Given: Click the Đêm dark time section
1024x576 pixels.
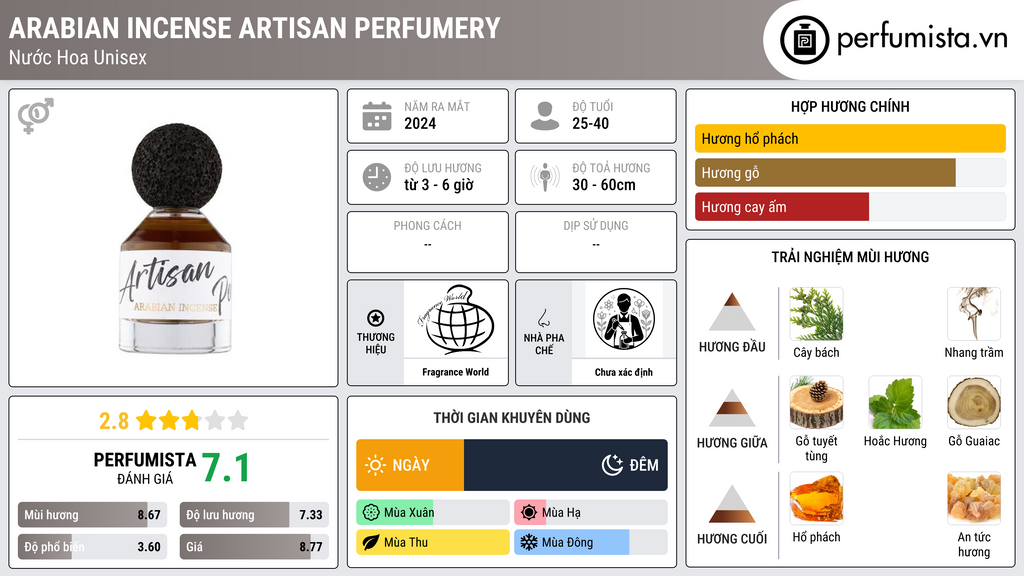Looking at the screenshot, I should [x=566, y=465].
